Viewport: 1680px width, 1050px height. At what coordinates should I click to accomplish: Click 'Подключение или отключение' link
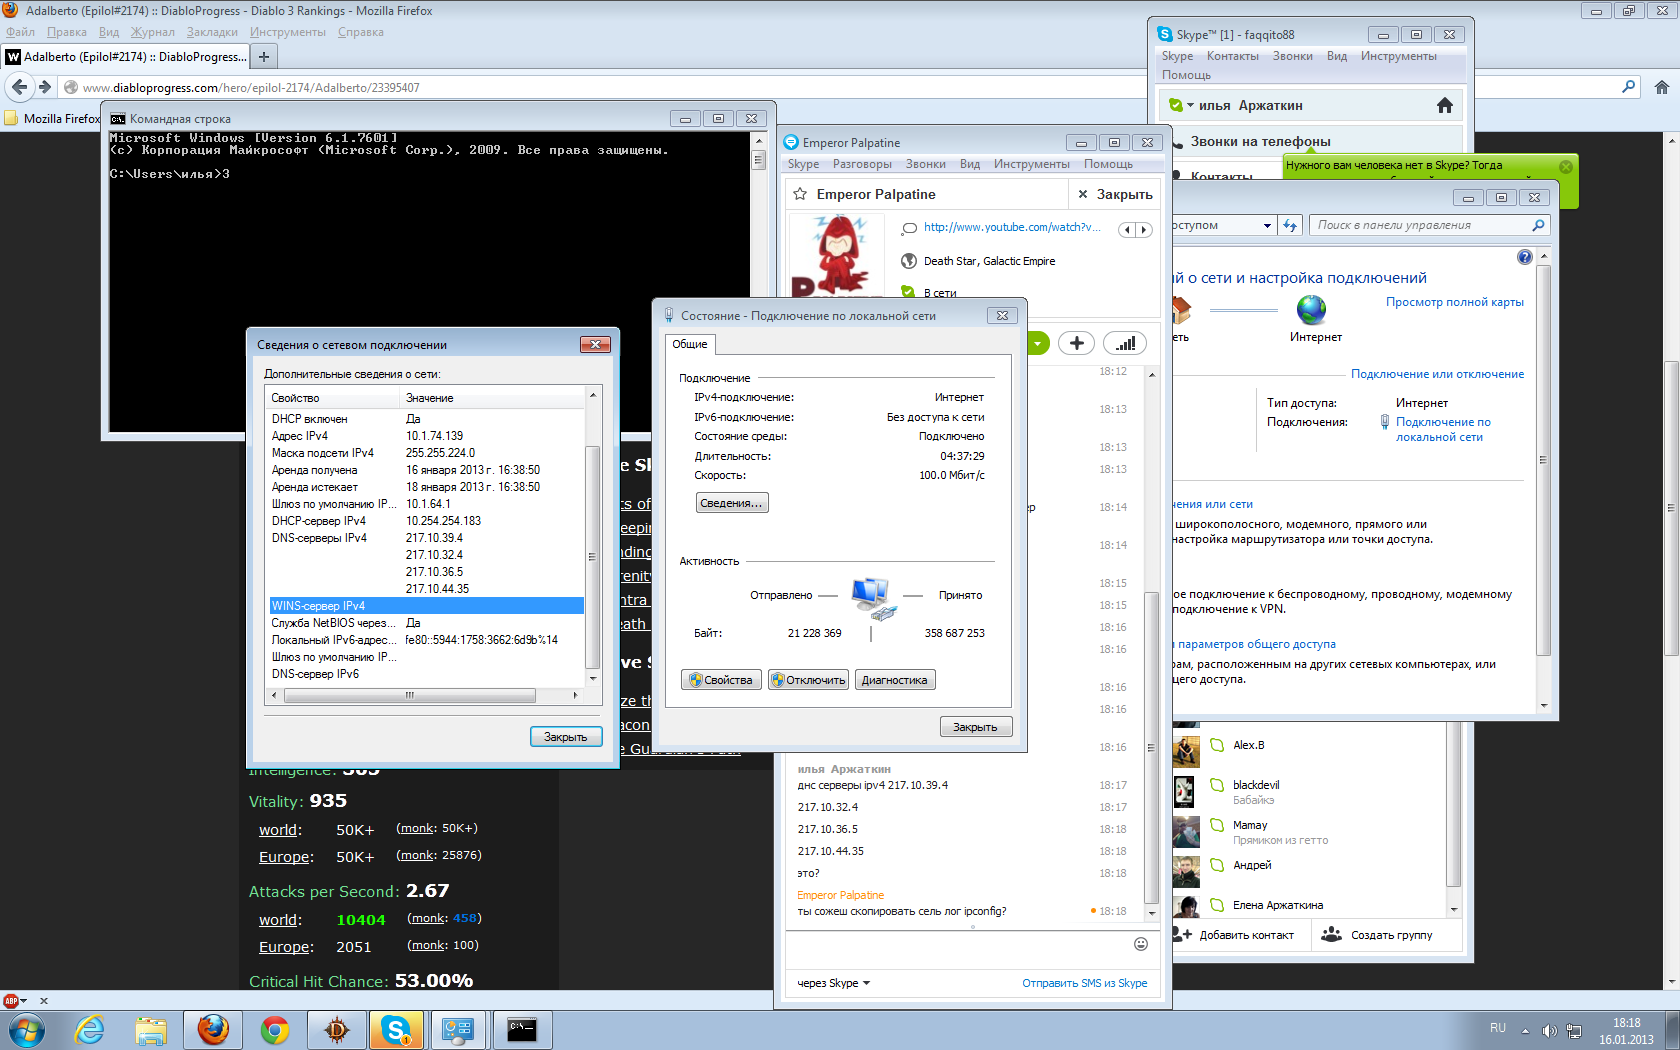pyautogui.click(x=1438, y=374)
